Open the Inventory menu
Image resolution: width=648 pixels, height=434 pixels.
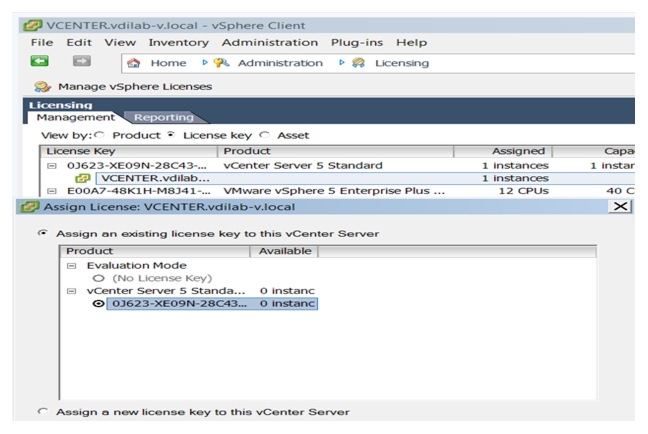pos(179,43)
